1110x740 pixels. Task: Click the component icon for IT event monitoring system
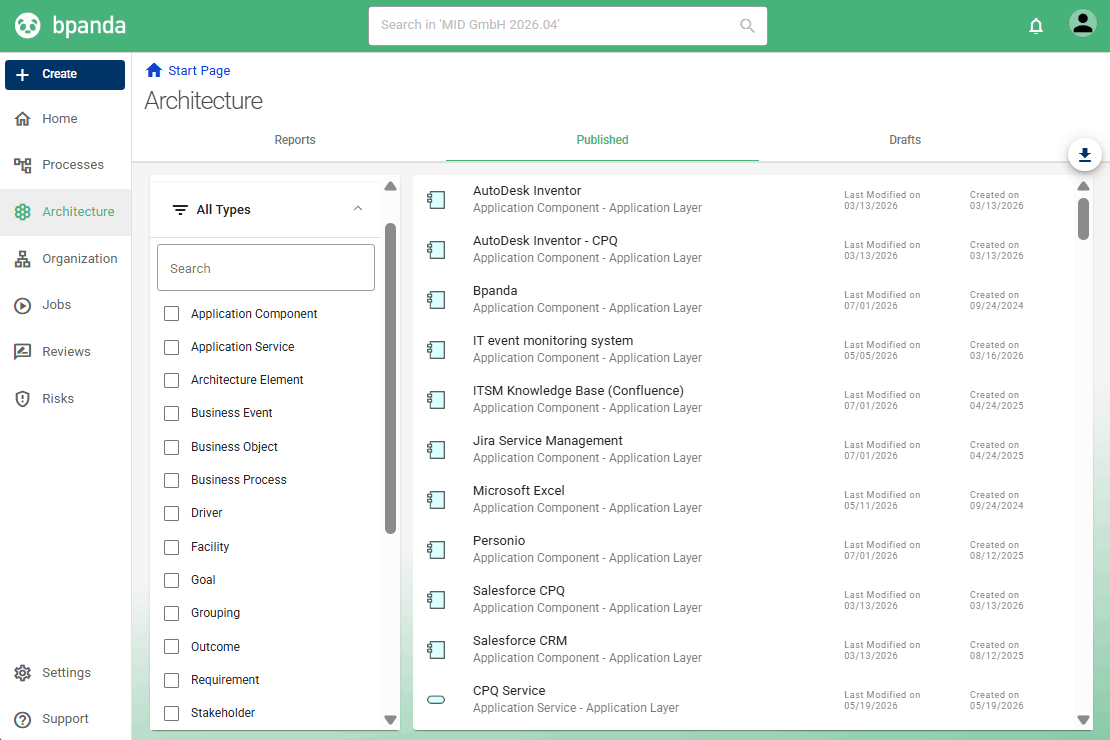click(x=436, y=350)
